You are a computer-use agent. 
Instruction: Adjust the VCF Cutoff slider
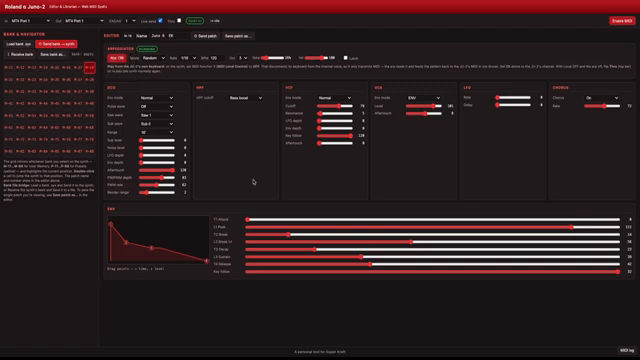coord(335,106)
